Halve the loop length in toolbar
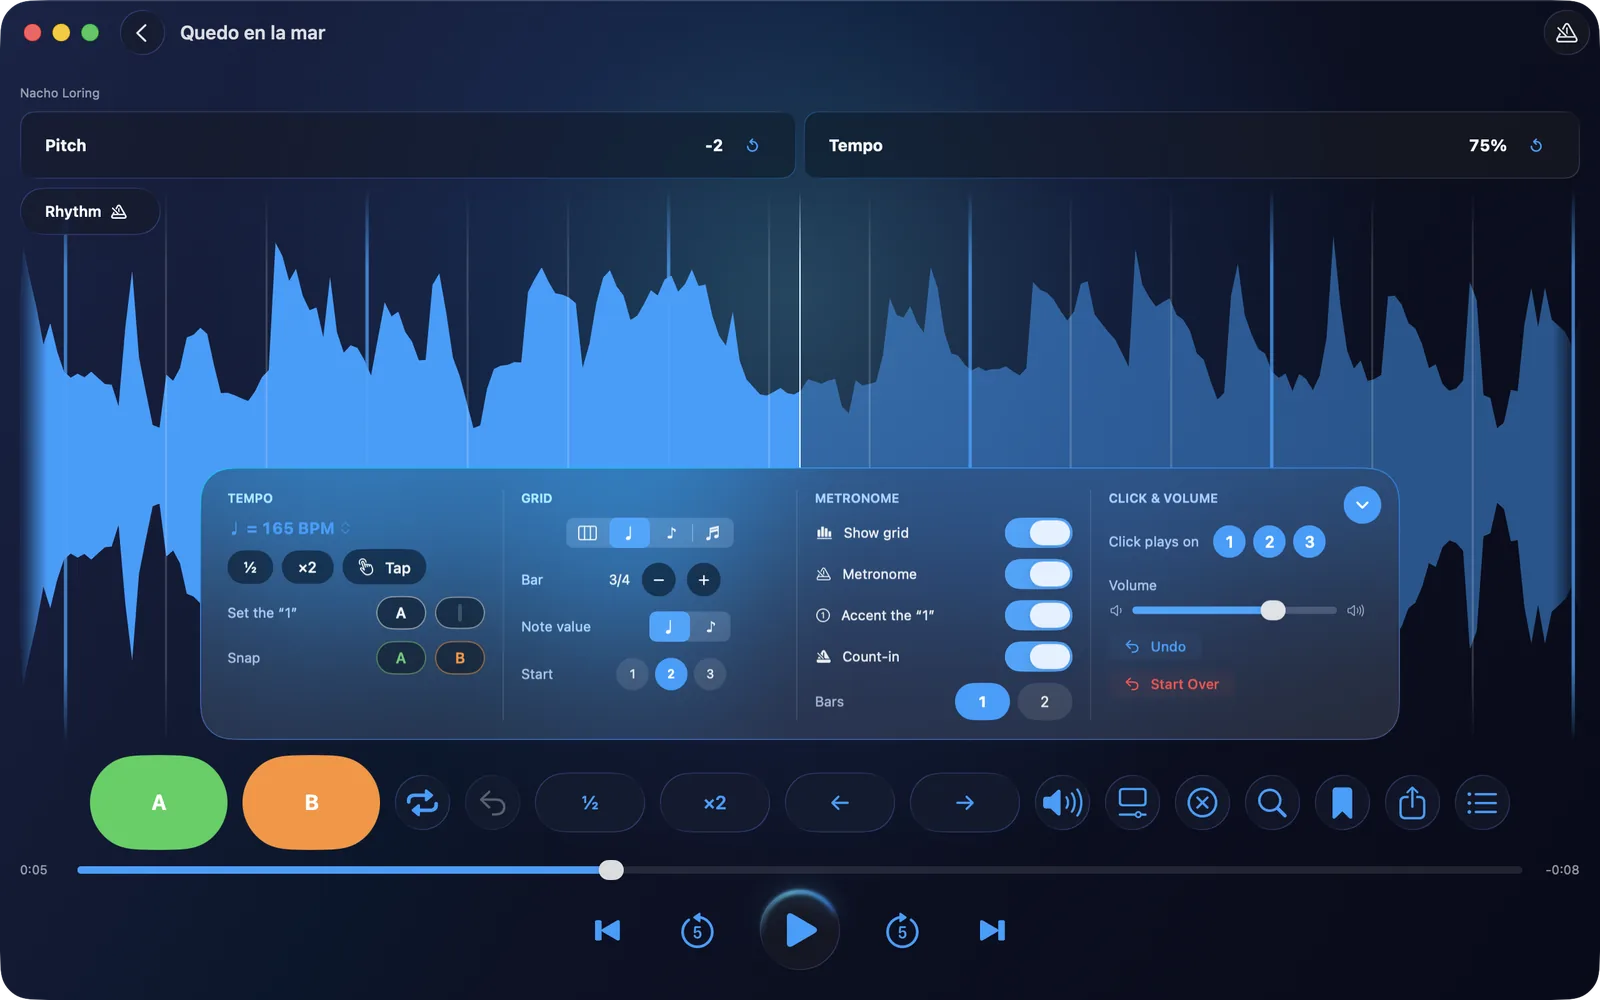The height and width of the screenshot is (1000, 1600). point(590,802)
